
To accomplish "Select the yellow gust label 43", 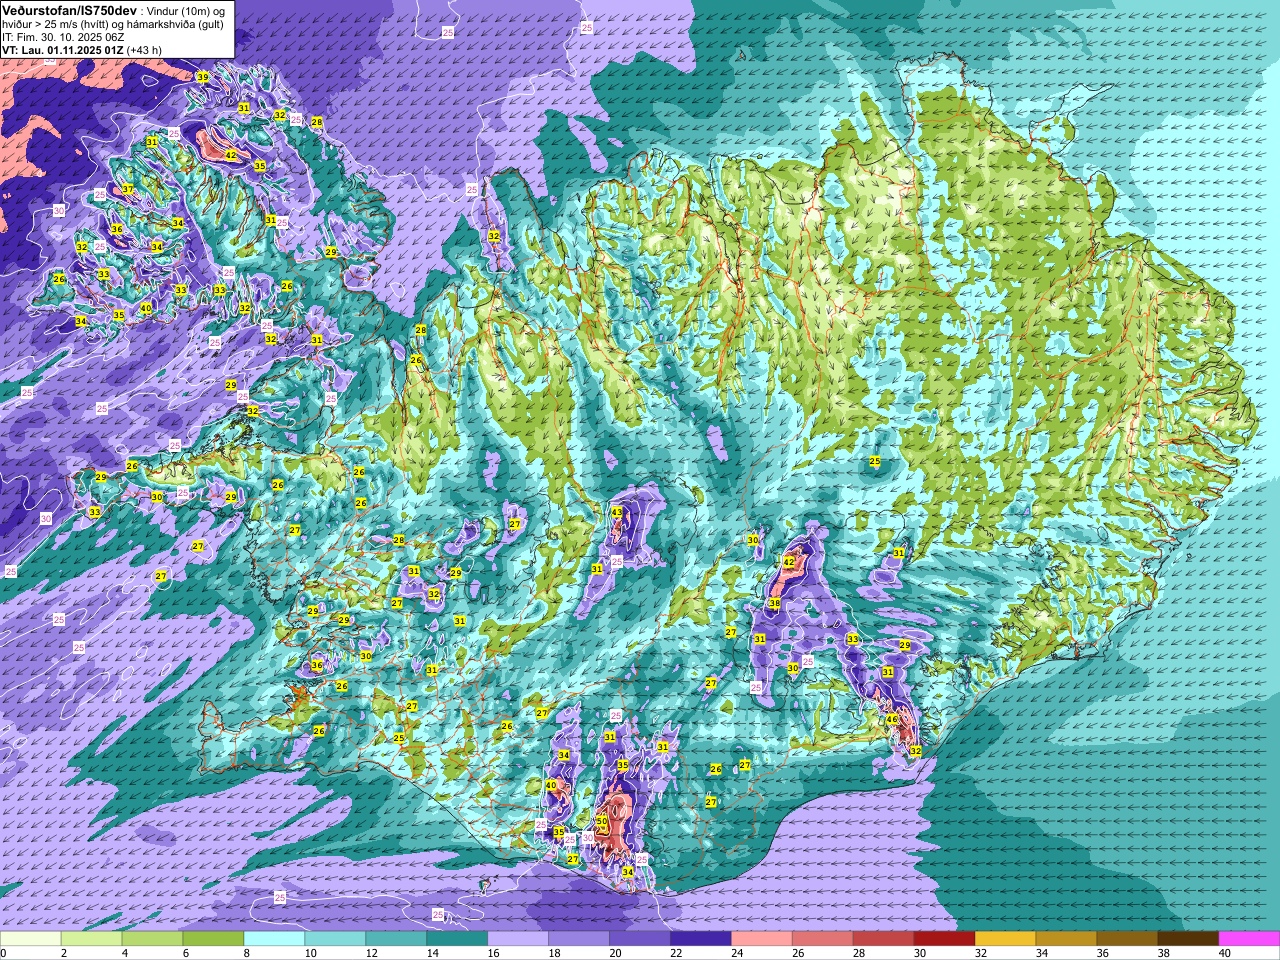I will [617, 512].
